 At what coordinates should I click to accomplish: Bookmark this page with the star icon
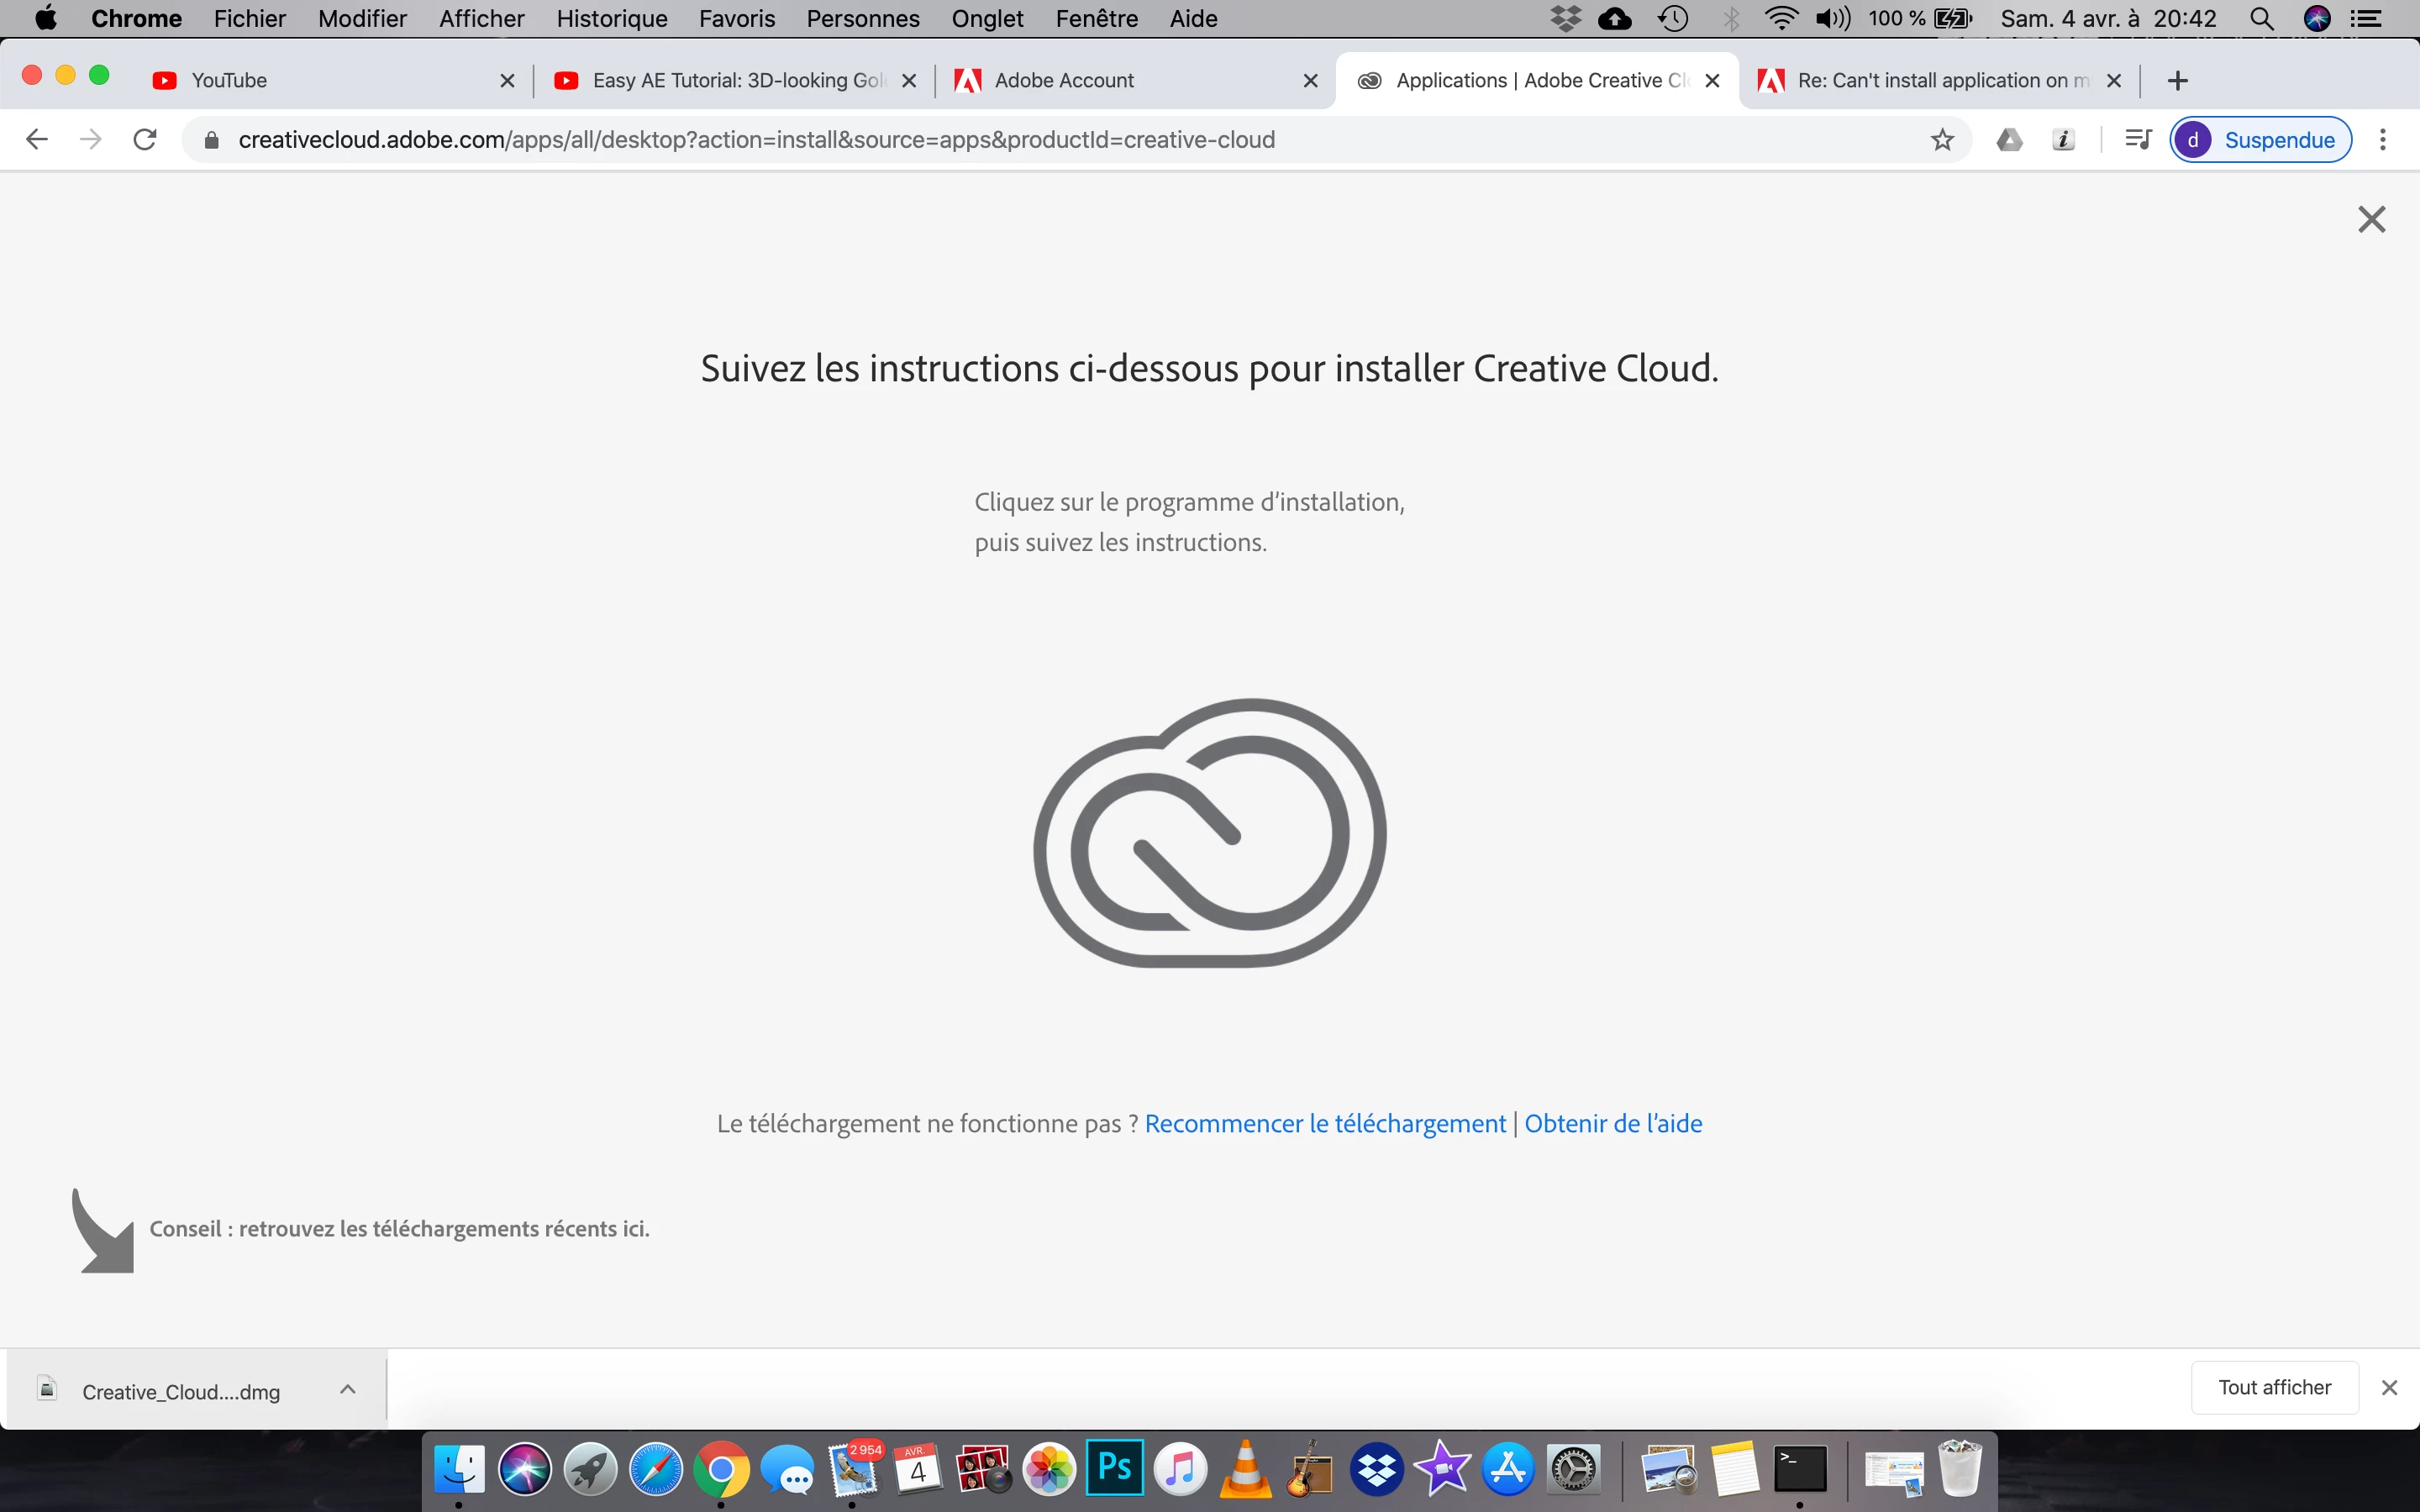pos(1942,140)
